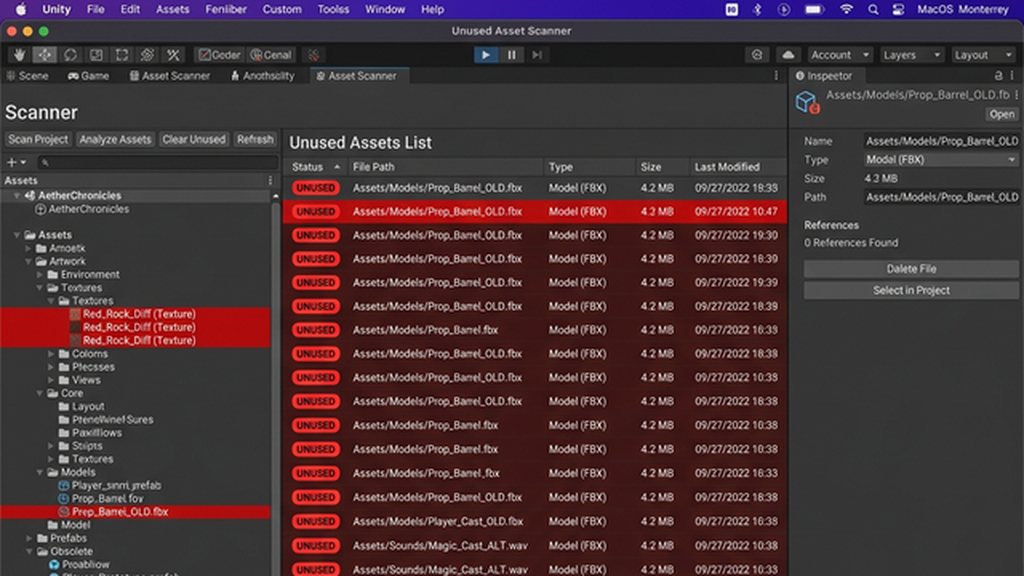
Task: Open the Toolss menu
Action: click(333, 10)
